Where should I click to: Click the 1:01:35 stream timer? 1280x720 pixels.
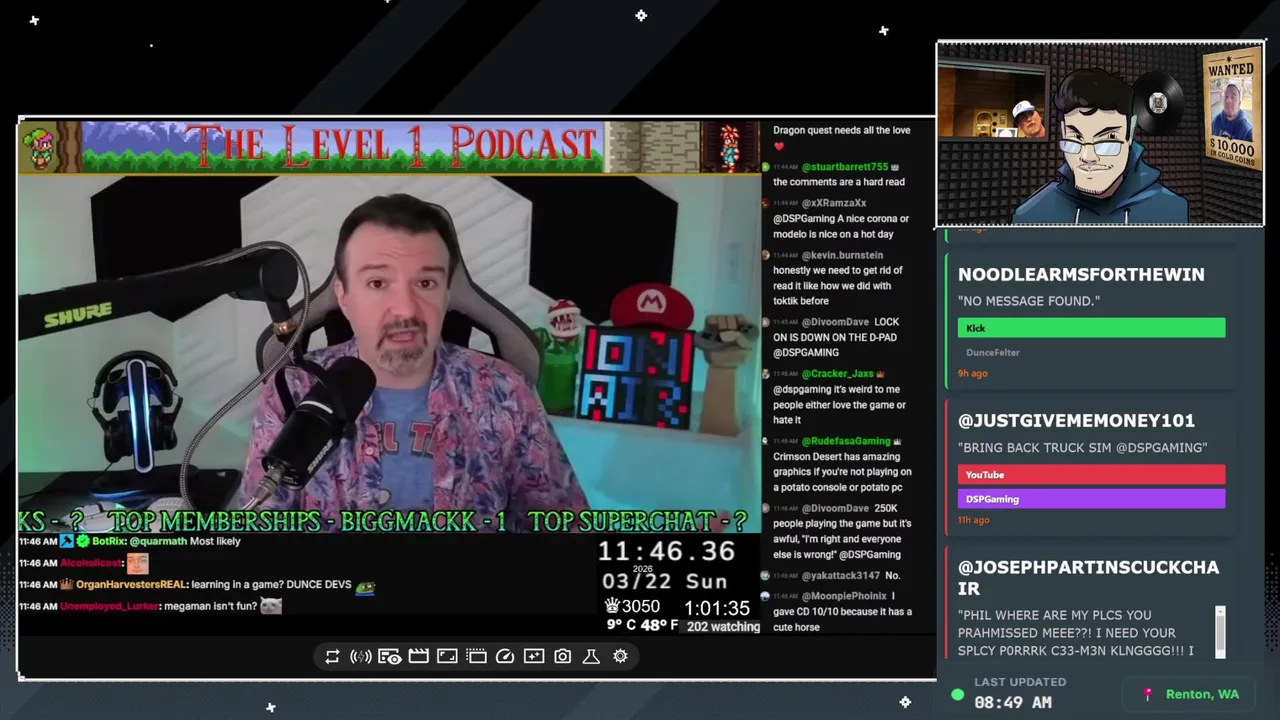coord(717,608)
